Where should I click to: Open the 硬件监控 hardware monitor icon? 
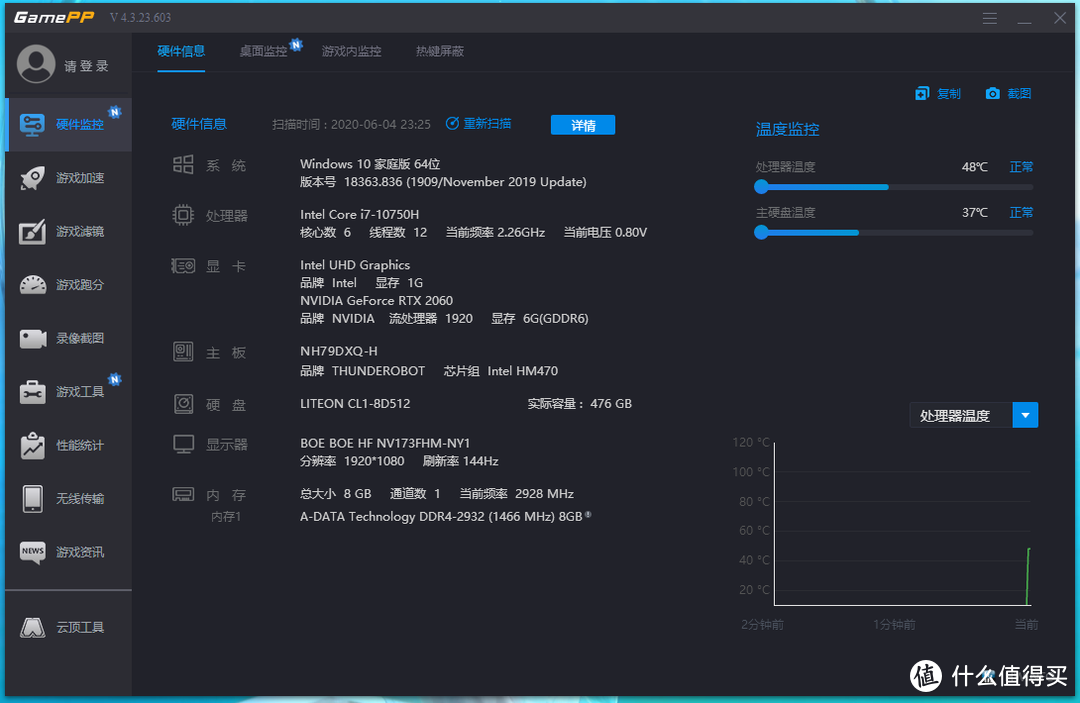[x=32, y=125]
